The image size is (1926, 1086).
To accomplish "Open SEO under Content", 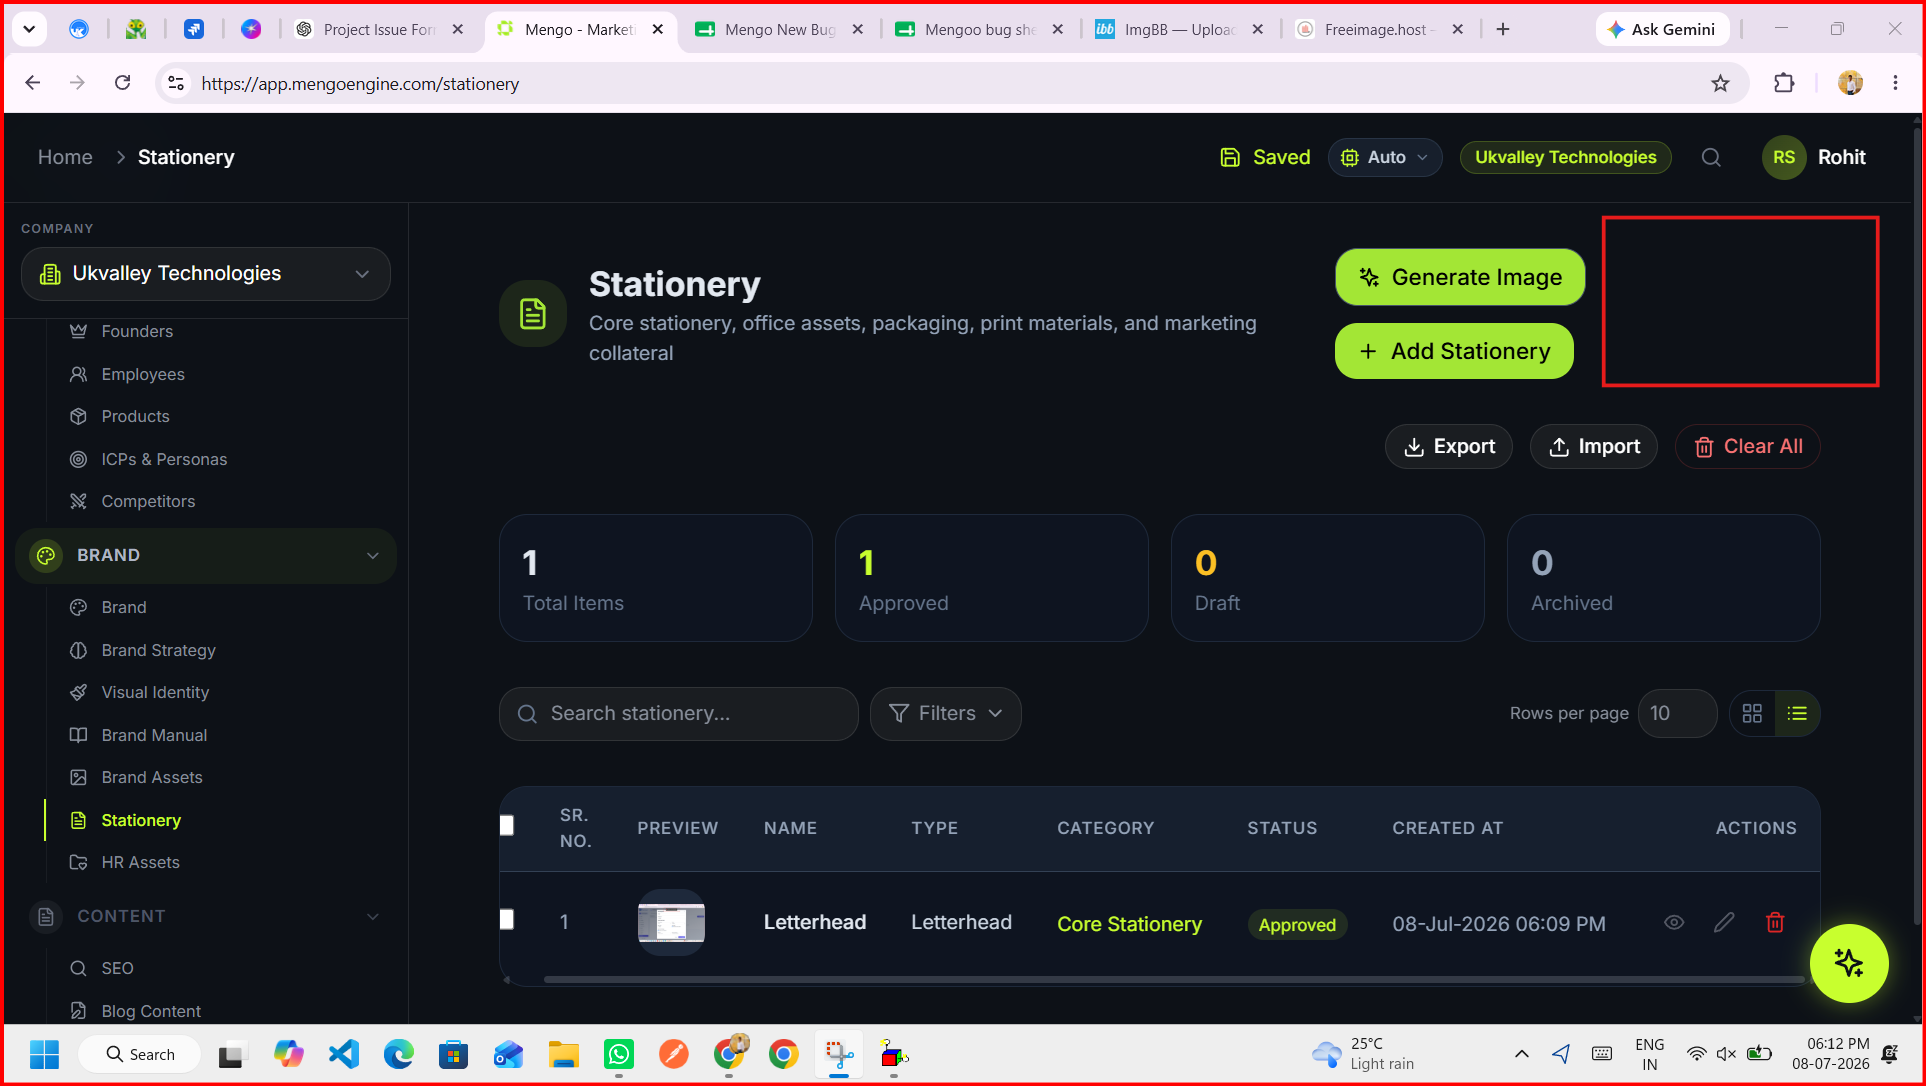I will (x=117, y=968).
